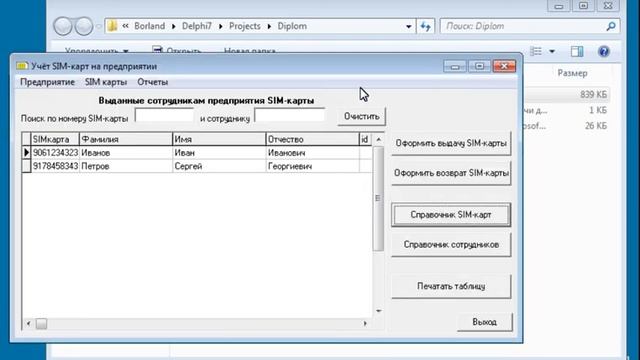640x360 pixels.
Task: Minimize the Учёт SIM-карт window
Action: tap(455, 66)
